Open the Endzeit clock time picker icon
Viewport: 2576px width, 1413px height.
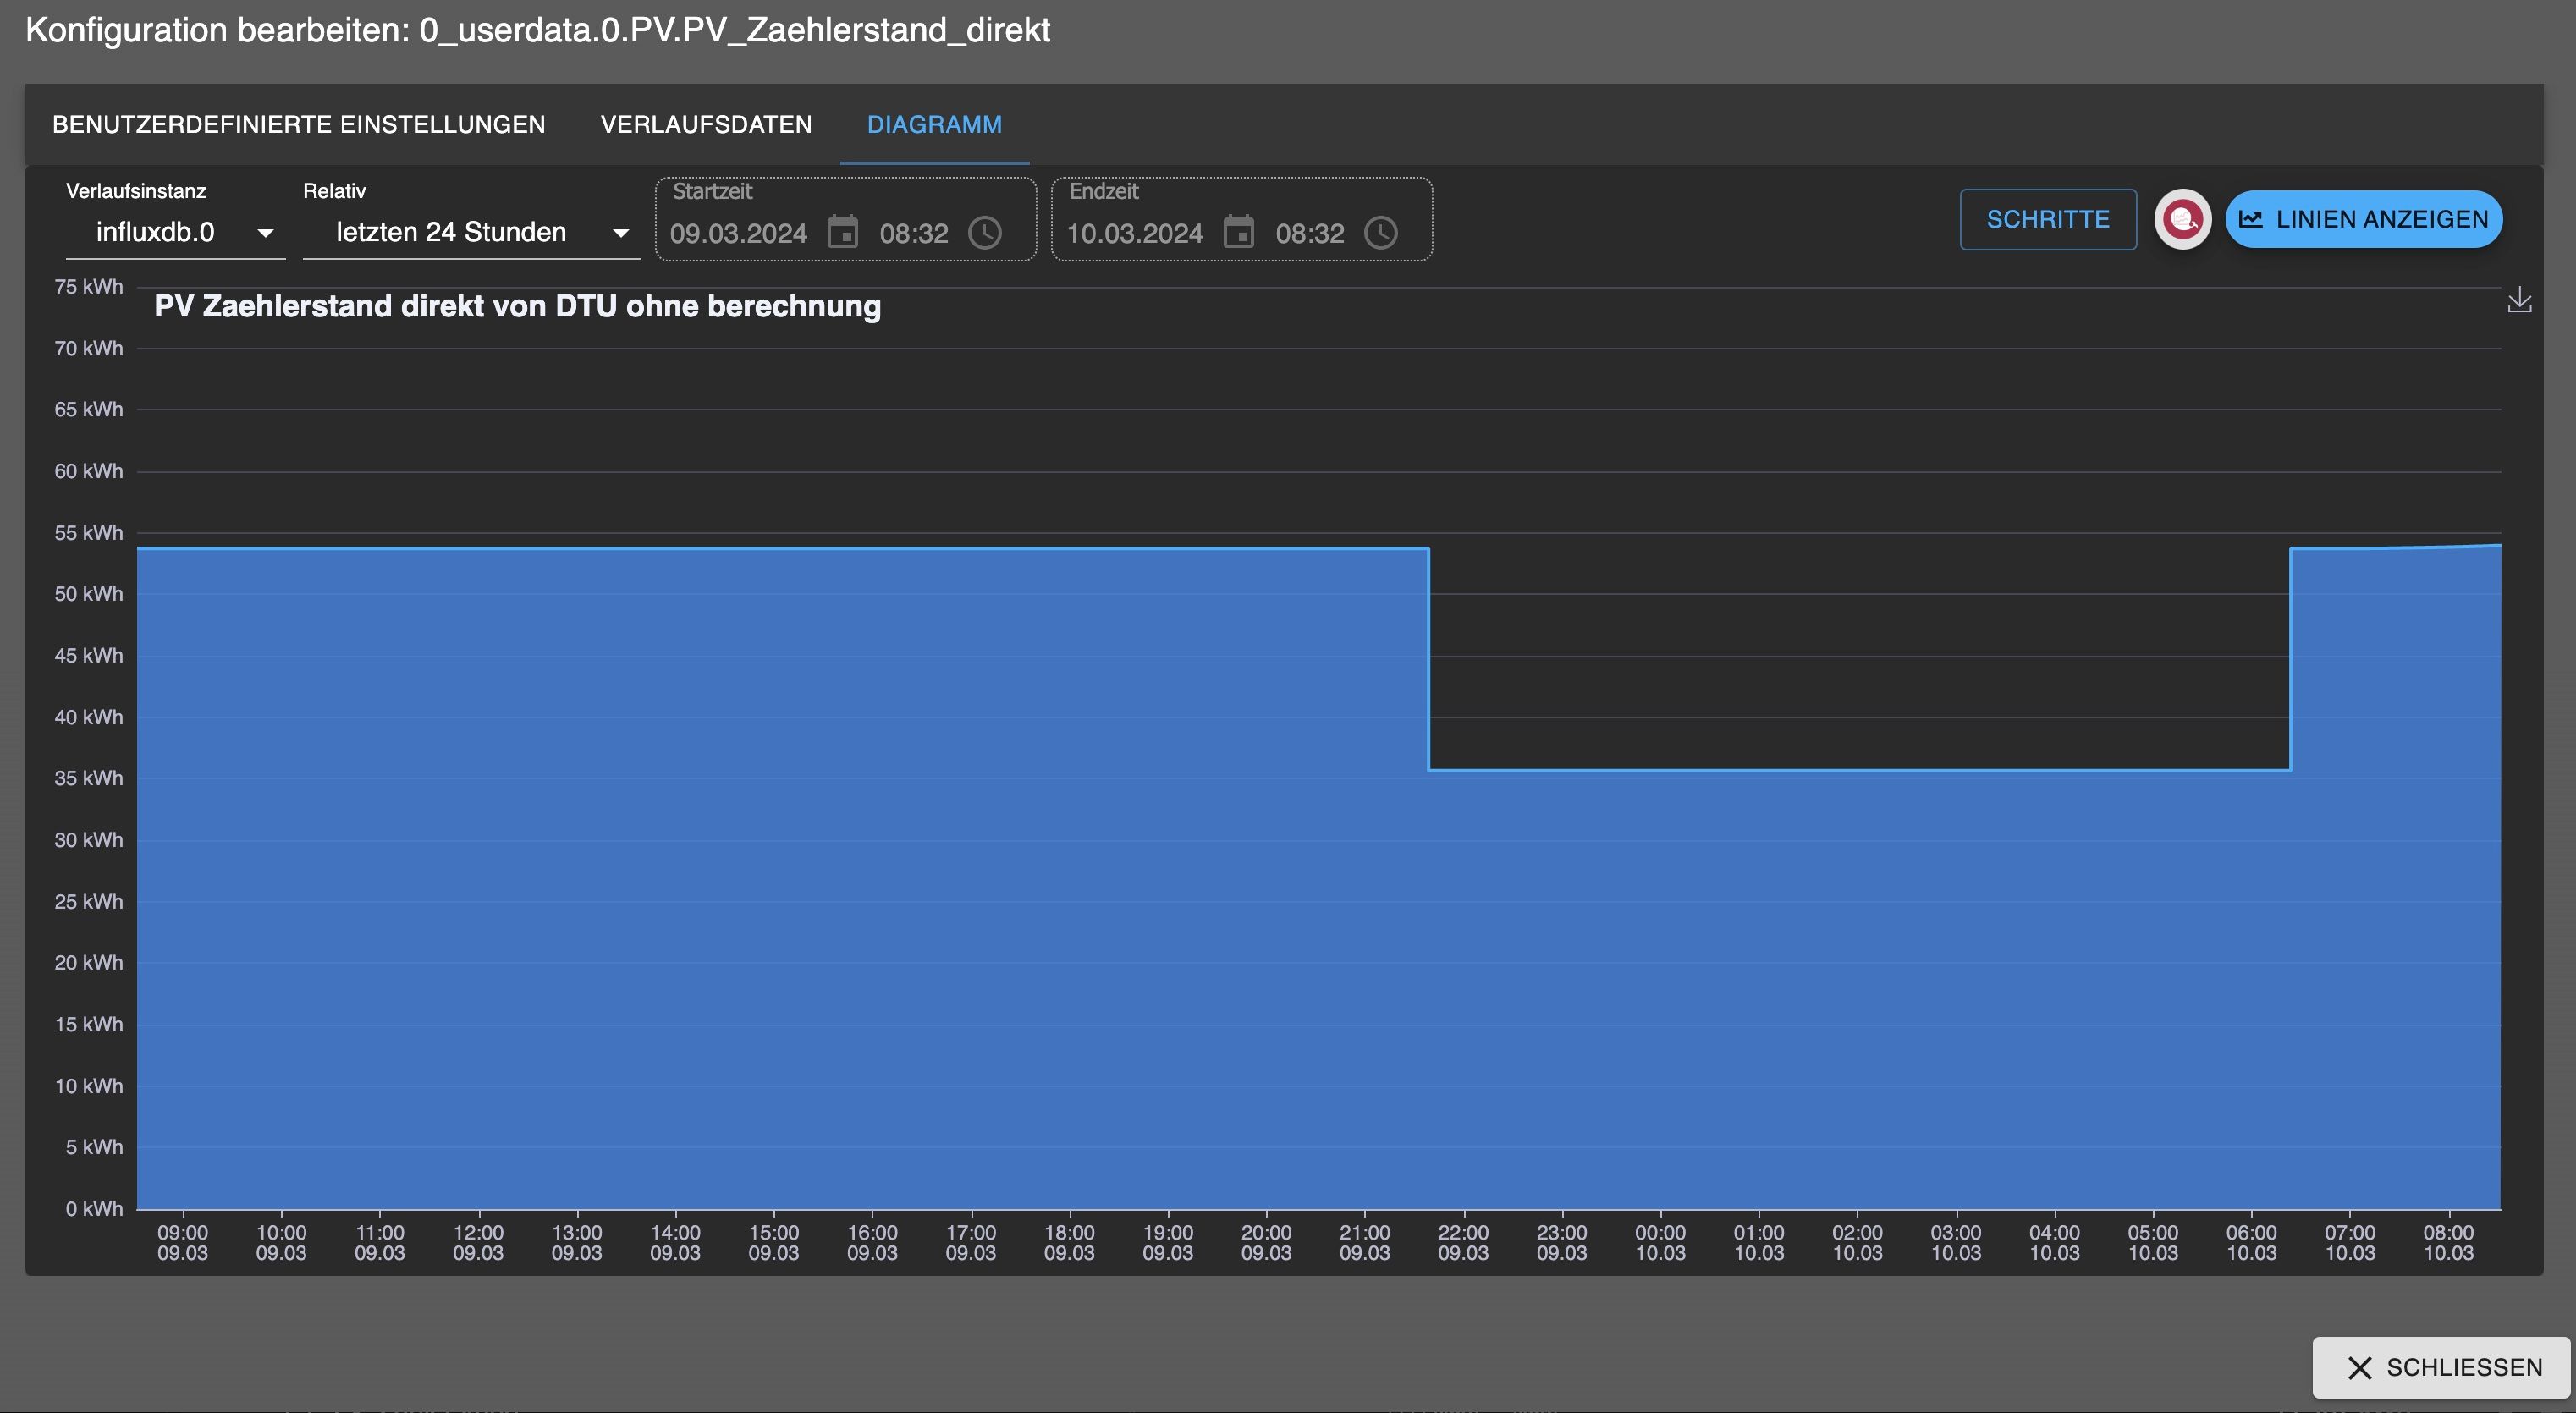click(x=1381, y=233)
